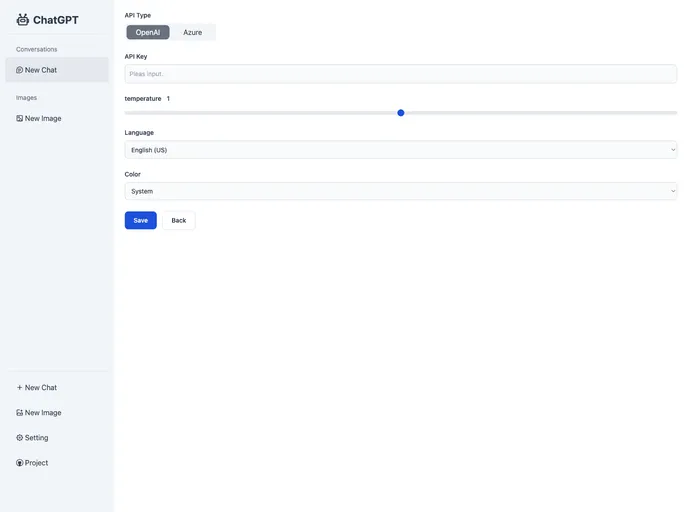688x512 pixels.
Task: Click the gear icon next to Setting
Action: tap(19, 437)
